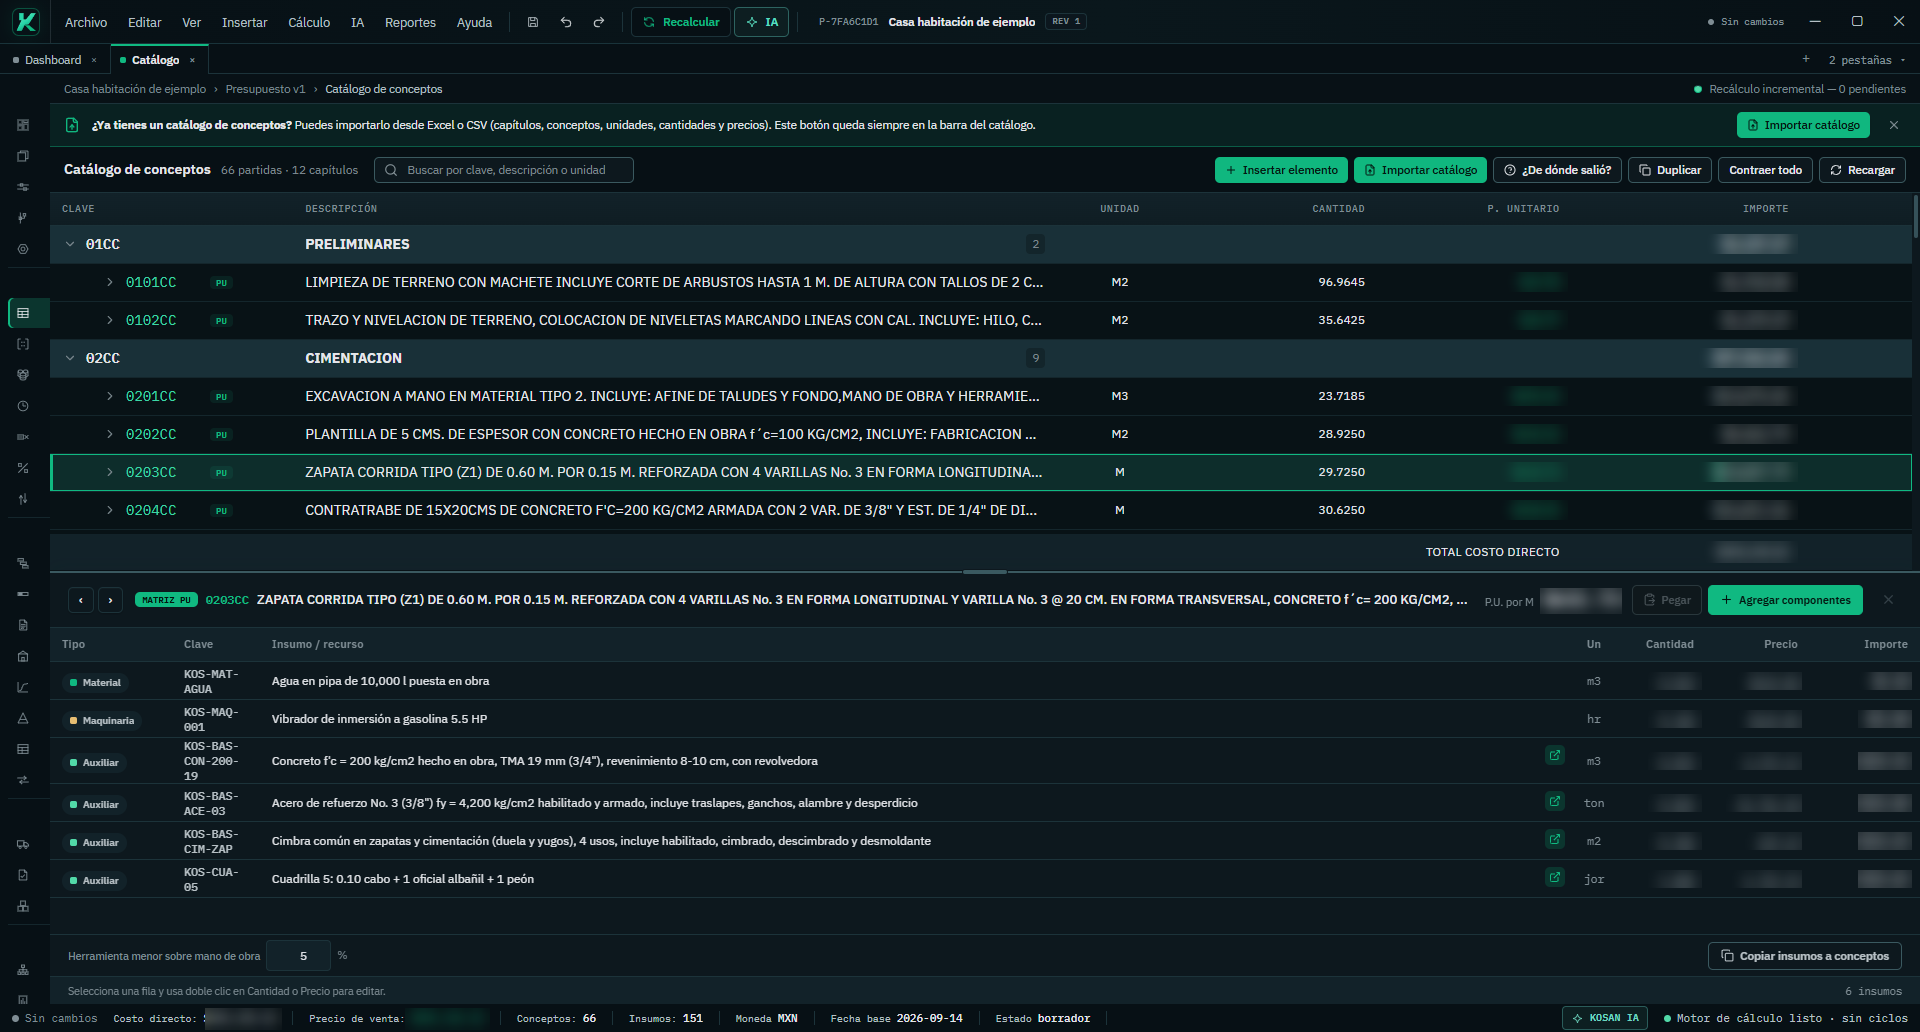Expand row 0203CC chevron

click(110, 472)
